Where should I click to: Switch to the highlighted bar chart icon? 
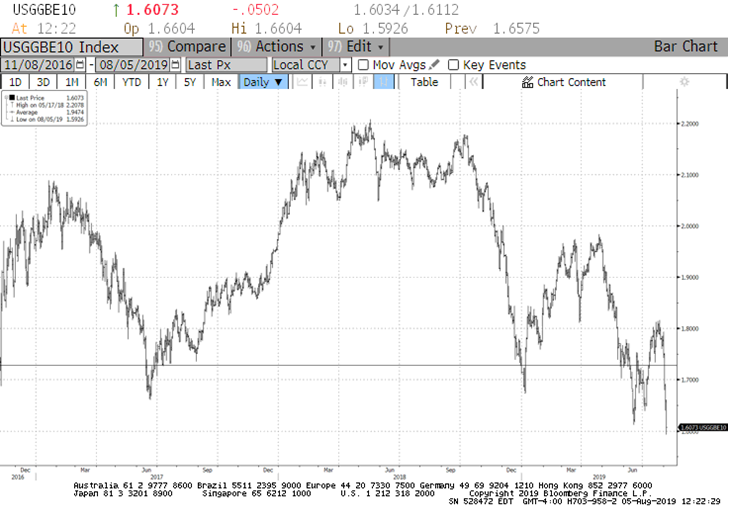(384, 82)
